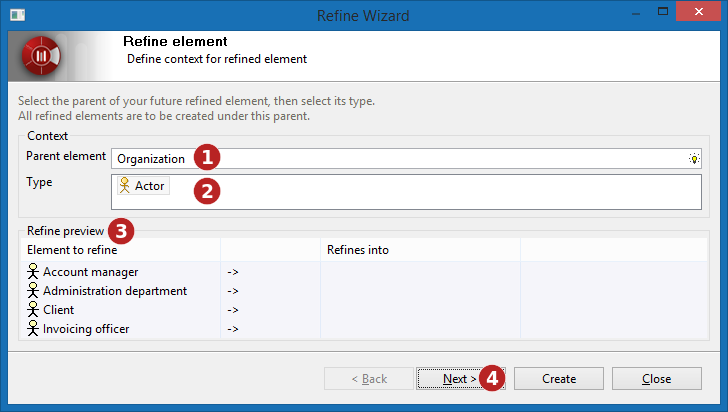Close the wizard with the Close button
Viewport: 728px width, 412px height.
pyautogui.click(x=656, y=379)
